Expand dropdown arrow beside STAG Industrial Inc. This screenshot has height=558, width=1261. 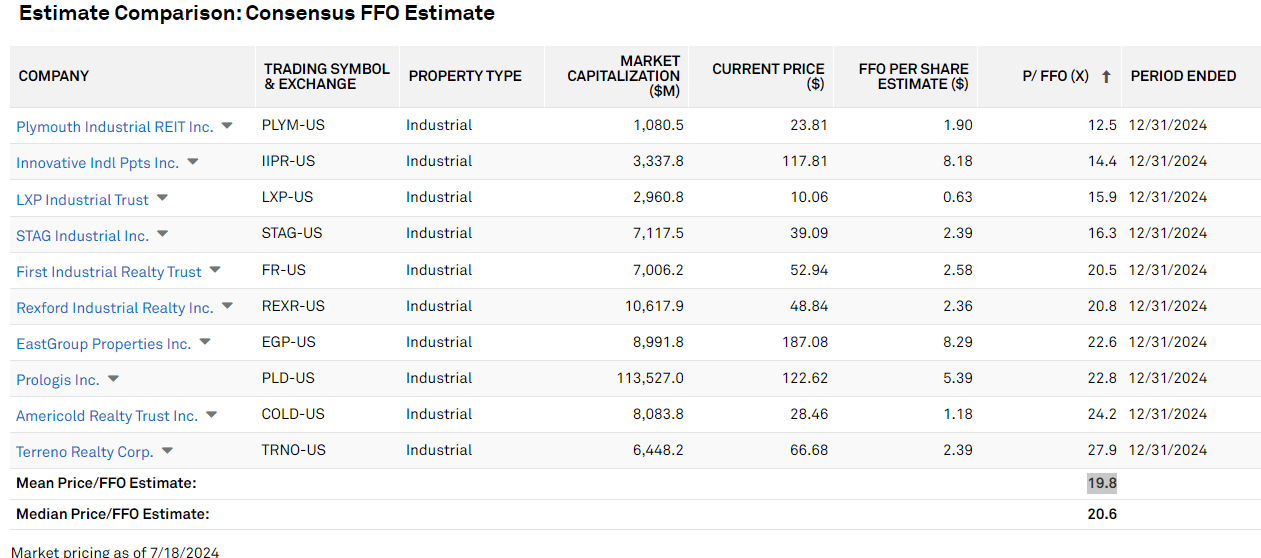[x=162, y=234]
